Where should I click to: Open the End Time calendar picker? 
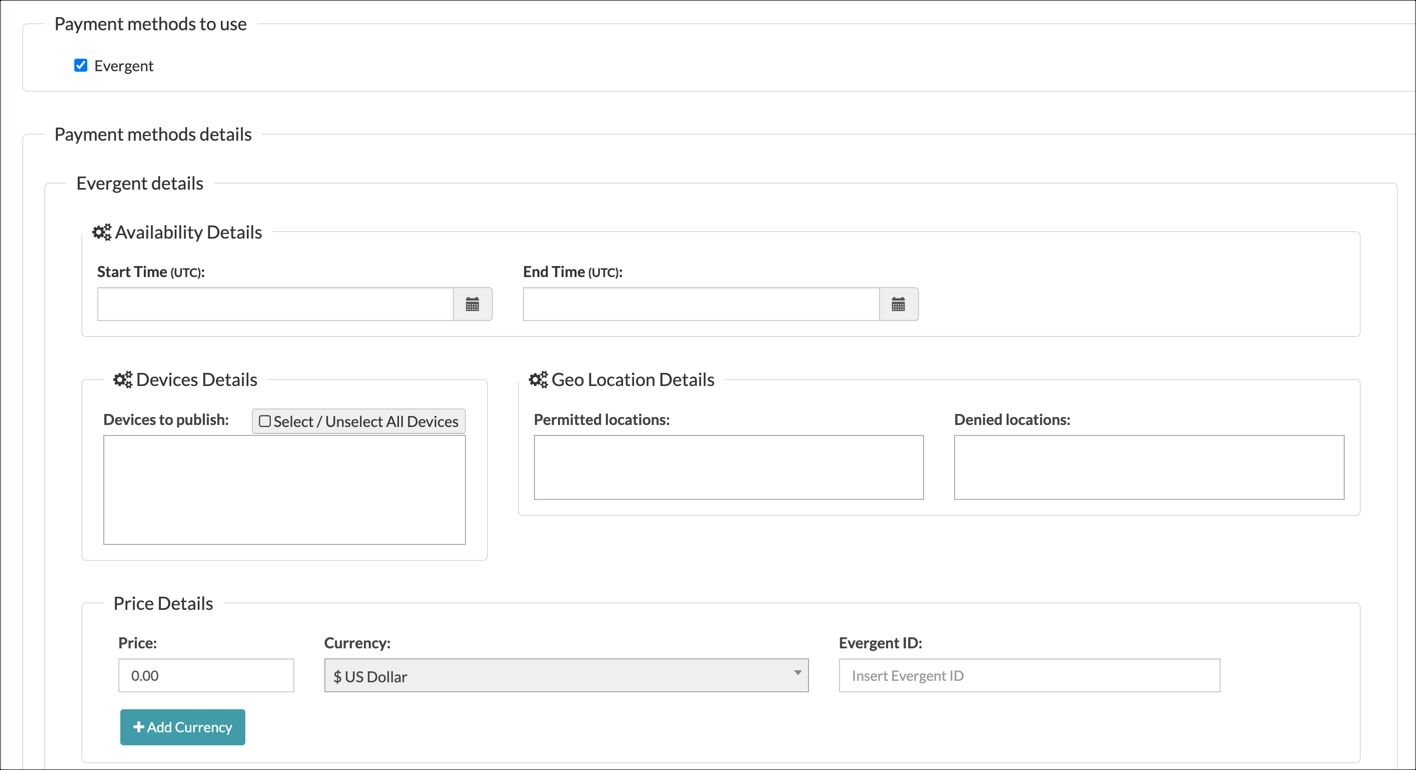(x=899, y=304)
